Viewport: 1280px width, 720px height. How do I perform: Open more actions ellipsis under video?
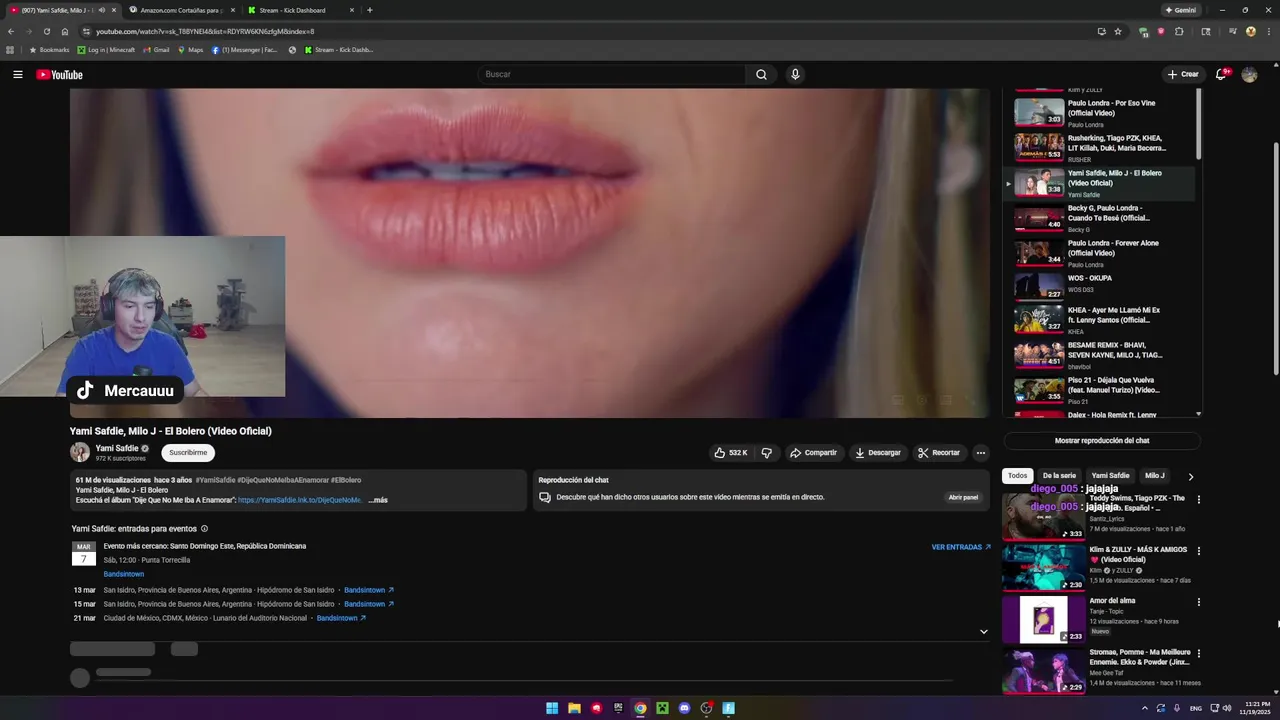tap(980, 453)
